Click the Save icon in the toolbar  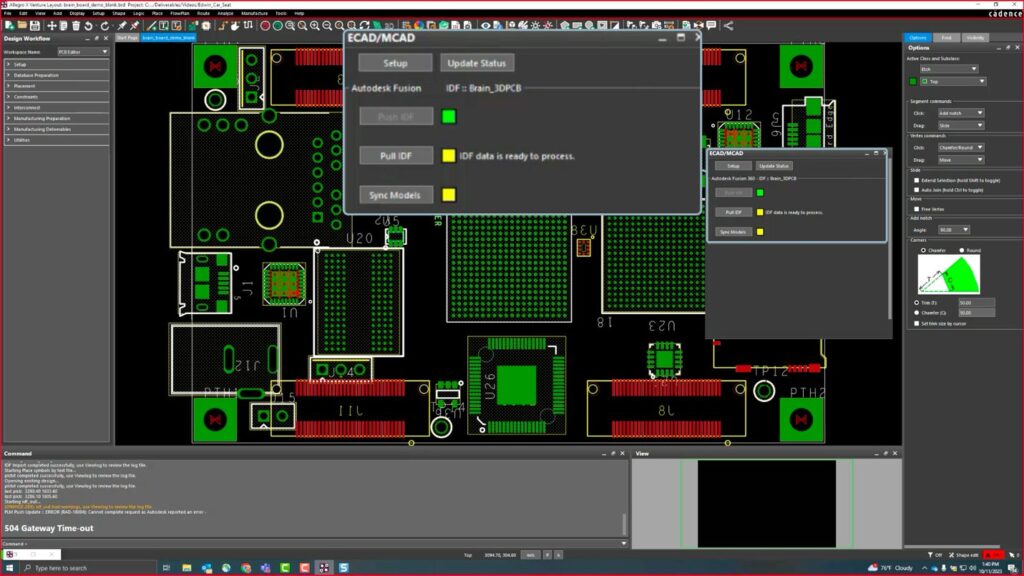[x=34, y=25]
